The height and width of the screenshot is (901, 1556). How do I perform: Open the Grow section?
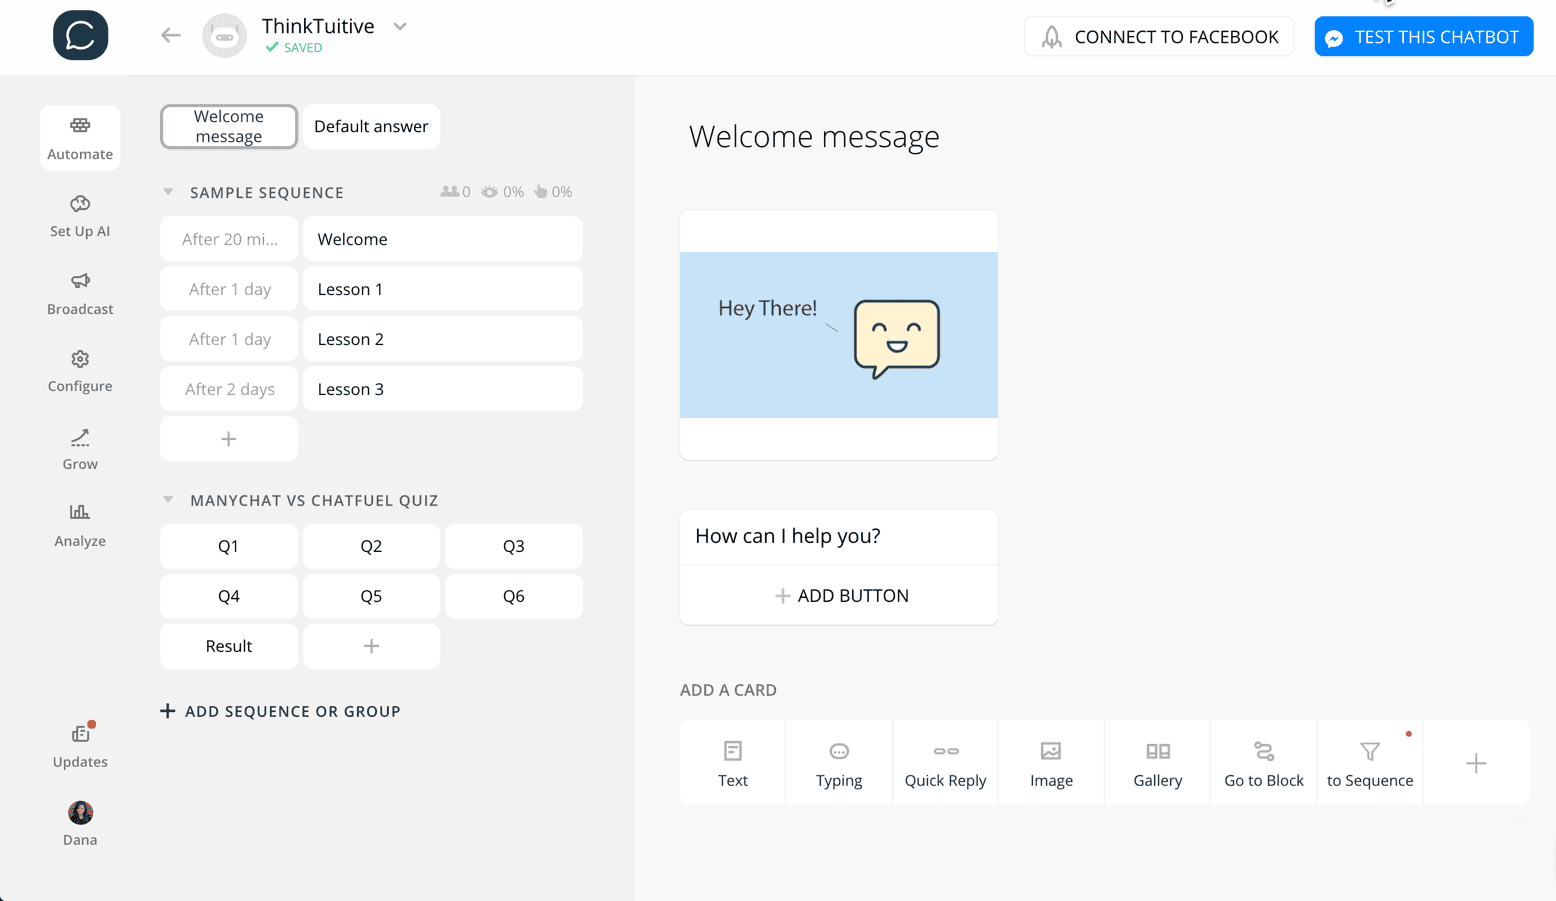click(80, 447)
